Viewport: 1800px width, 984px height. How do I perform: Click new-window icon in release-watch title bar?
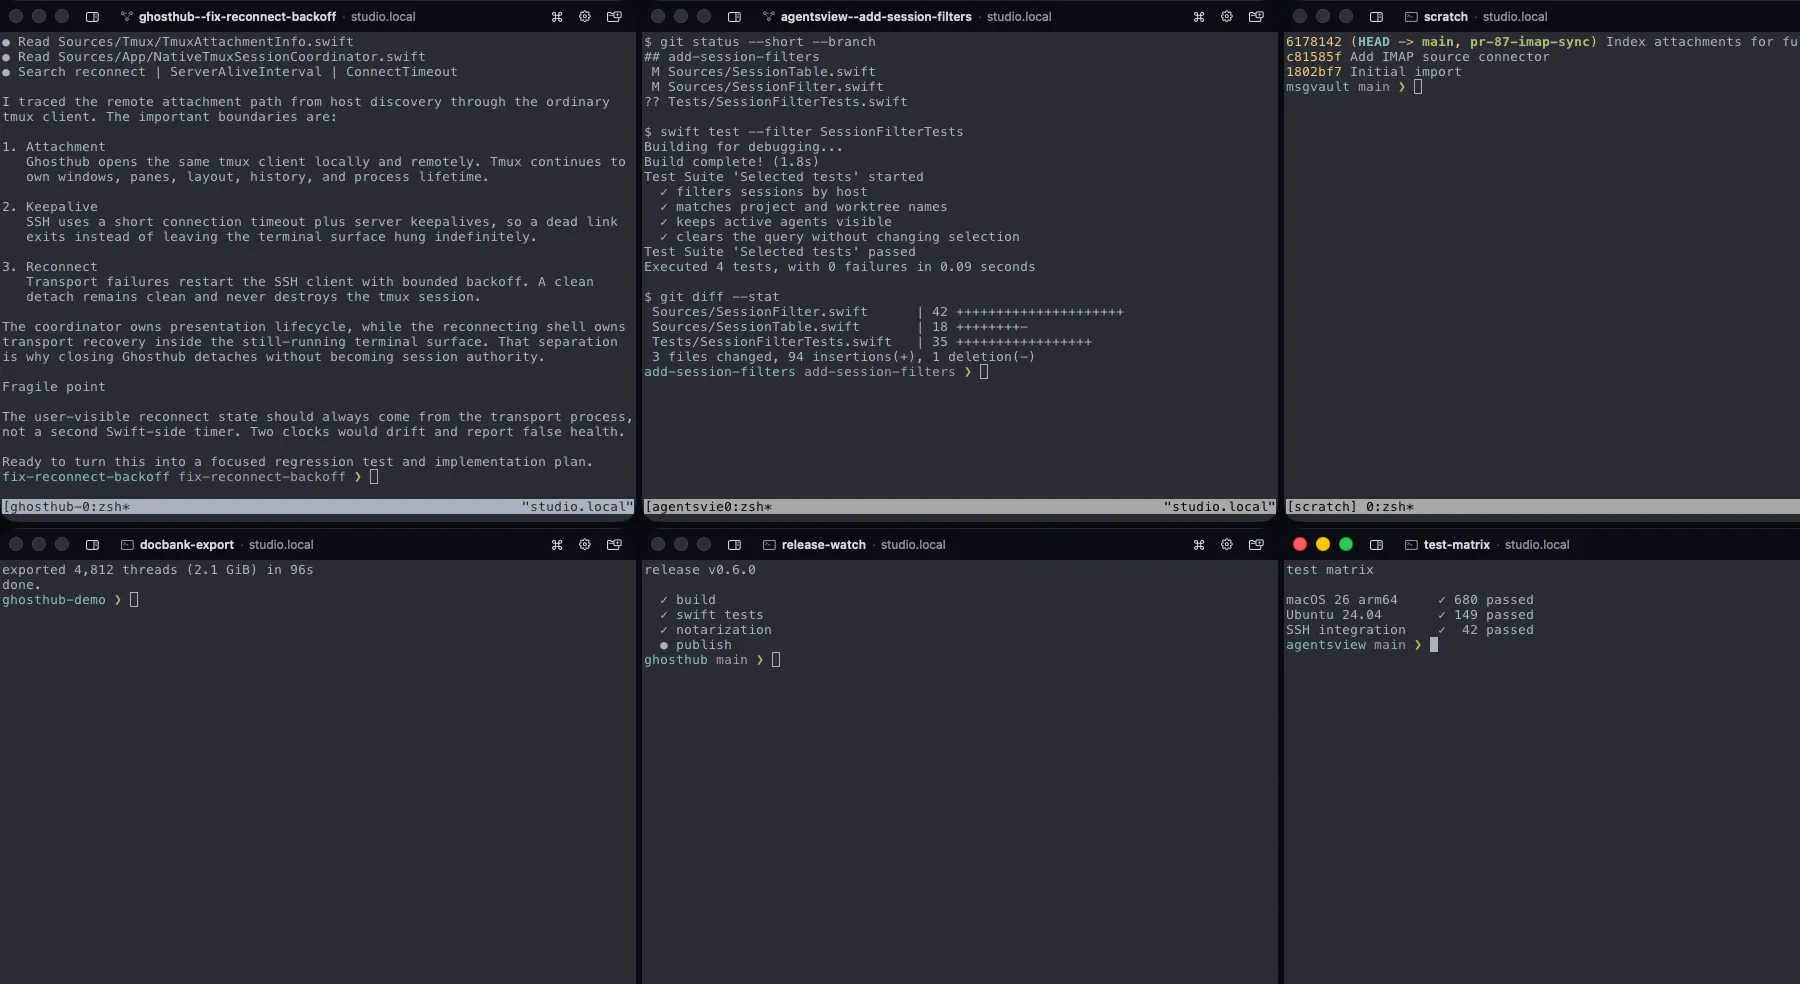coord(1256,544)
